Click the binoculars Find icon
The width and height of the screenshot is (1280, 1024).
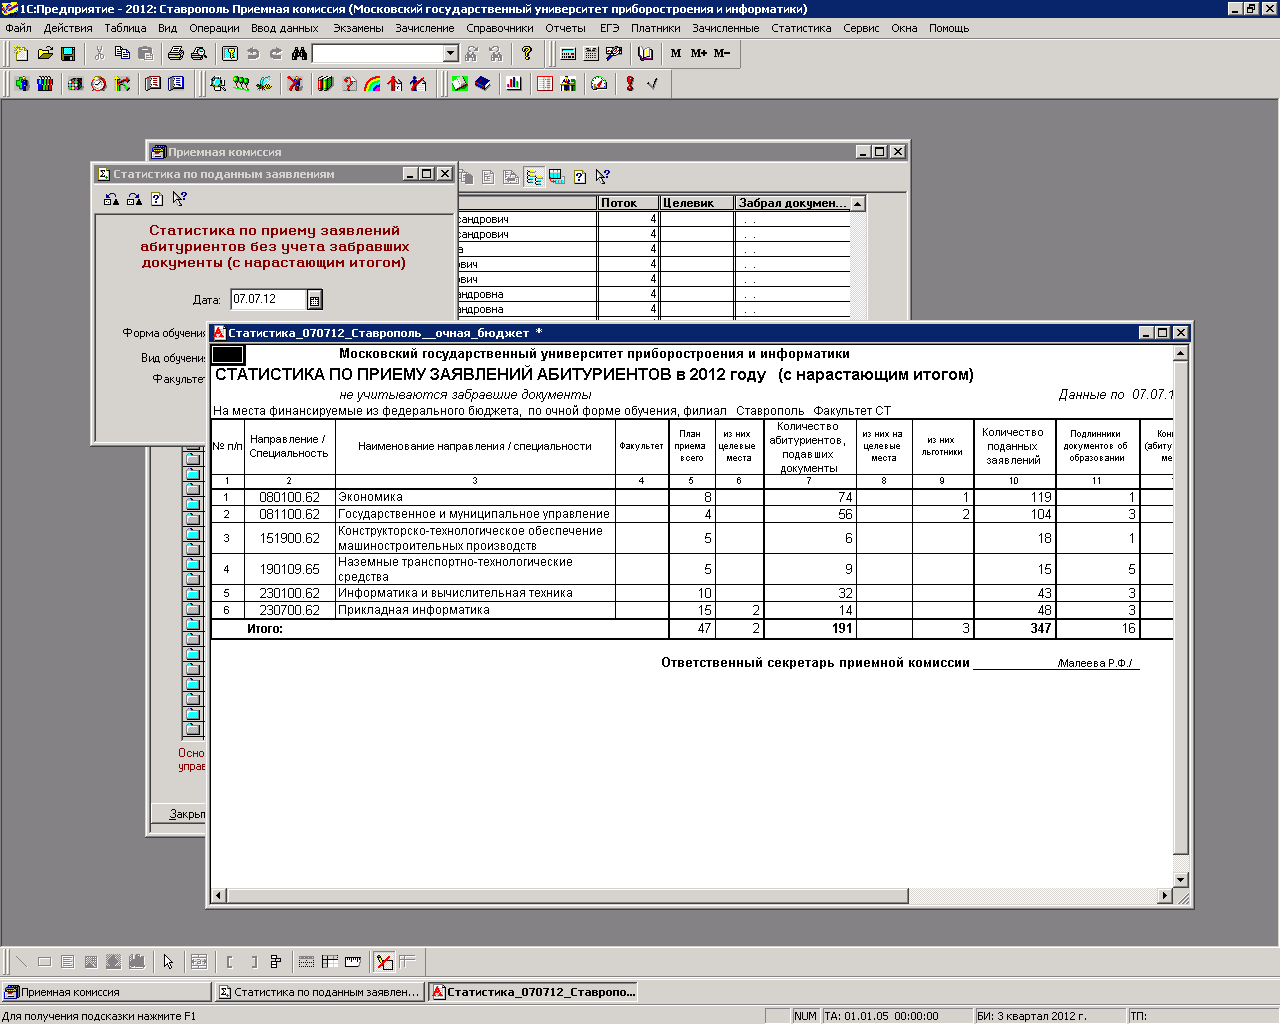(x=299, y=53)
